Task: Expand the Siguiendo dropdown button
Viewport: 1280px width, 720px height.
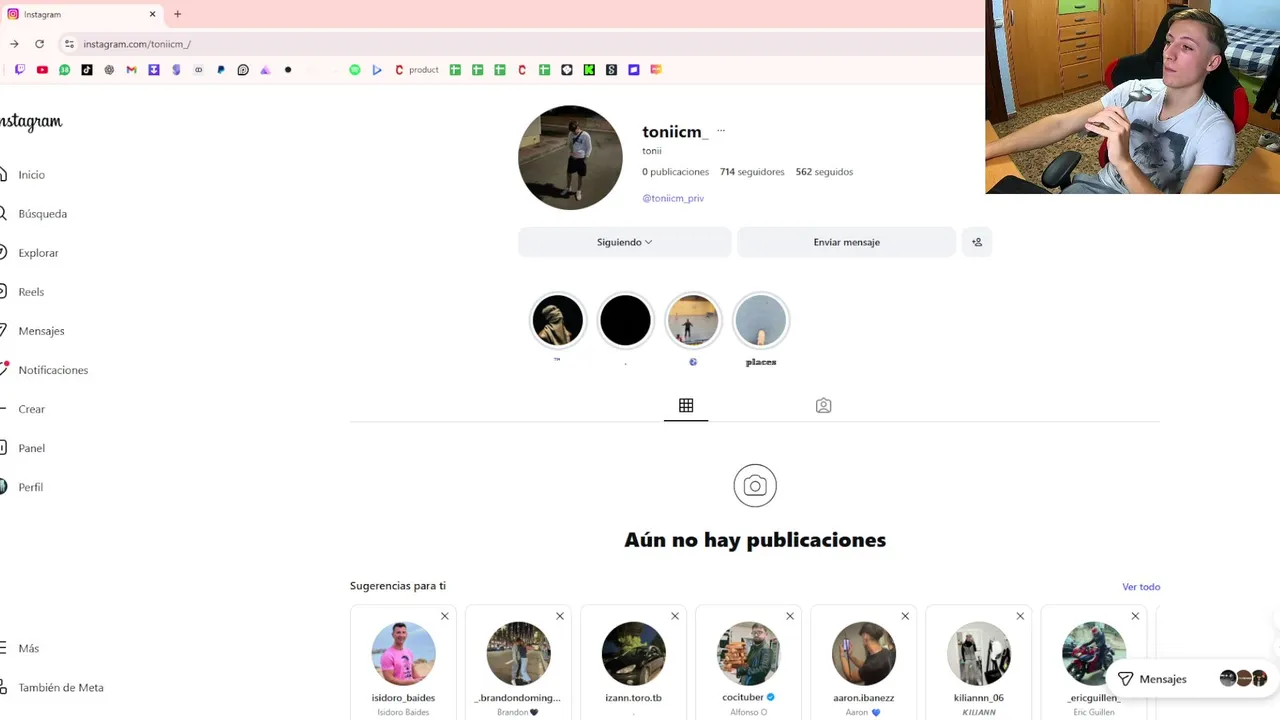Action: (625, 242)
